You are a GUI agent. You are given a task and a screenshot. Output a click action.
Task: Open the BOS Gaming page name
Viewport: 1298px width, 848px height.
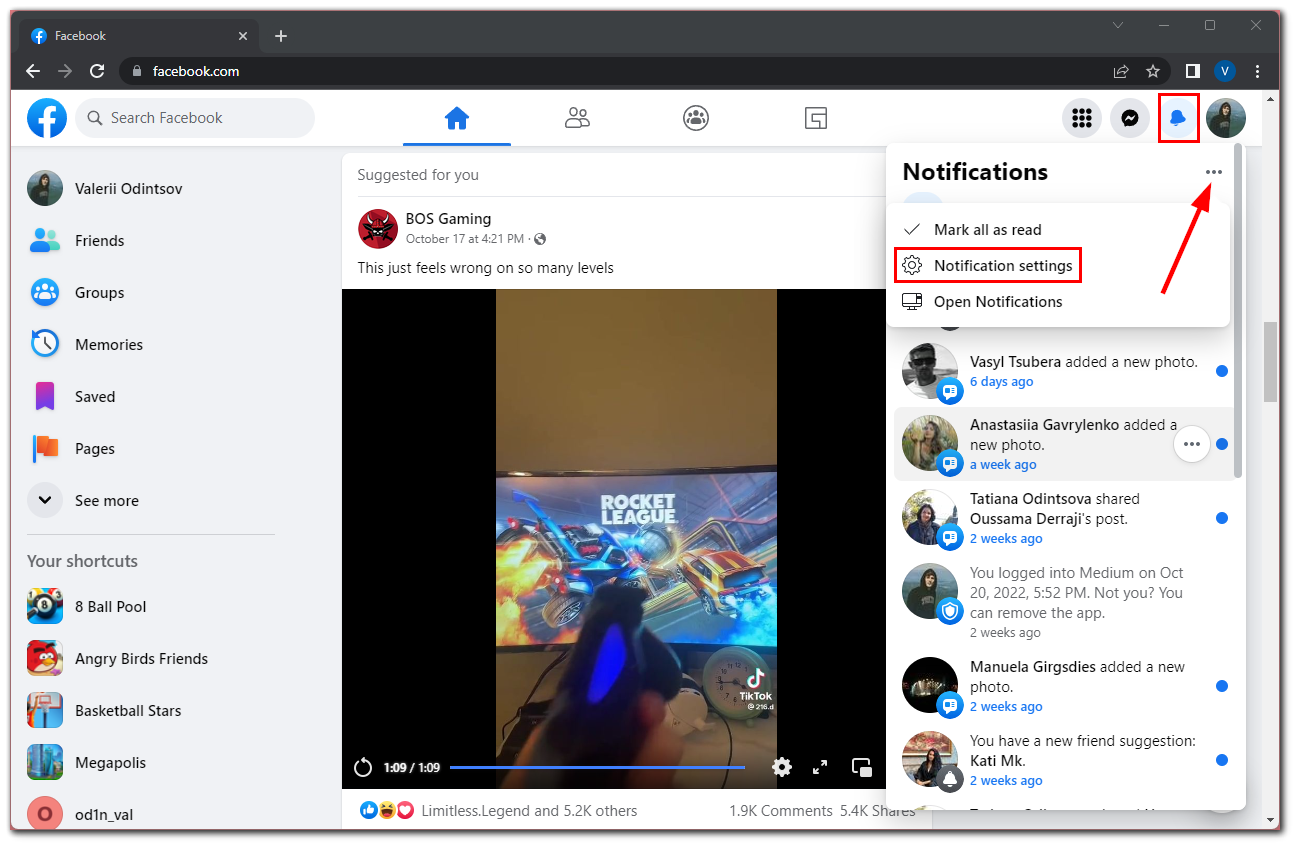pyautogui.click(x=448, y=219)
